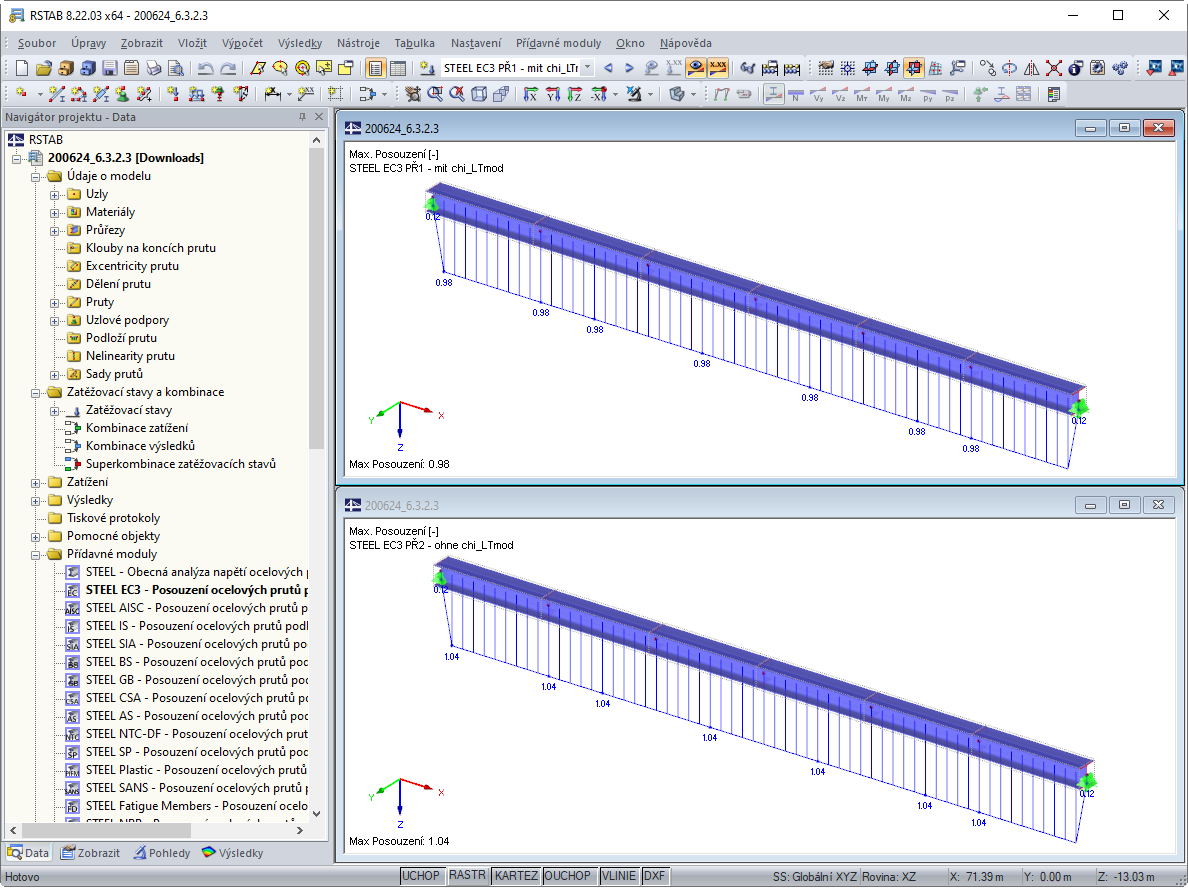Image resolution: width=1188 pixels, height=891 pixels.
Task: Show bending moment Mz diagram
Action: [905, 94]
